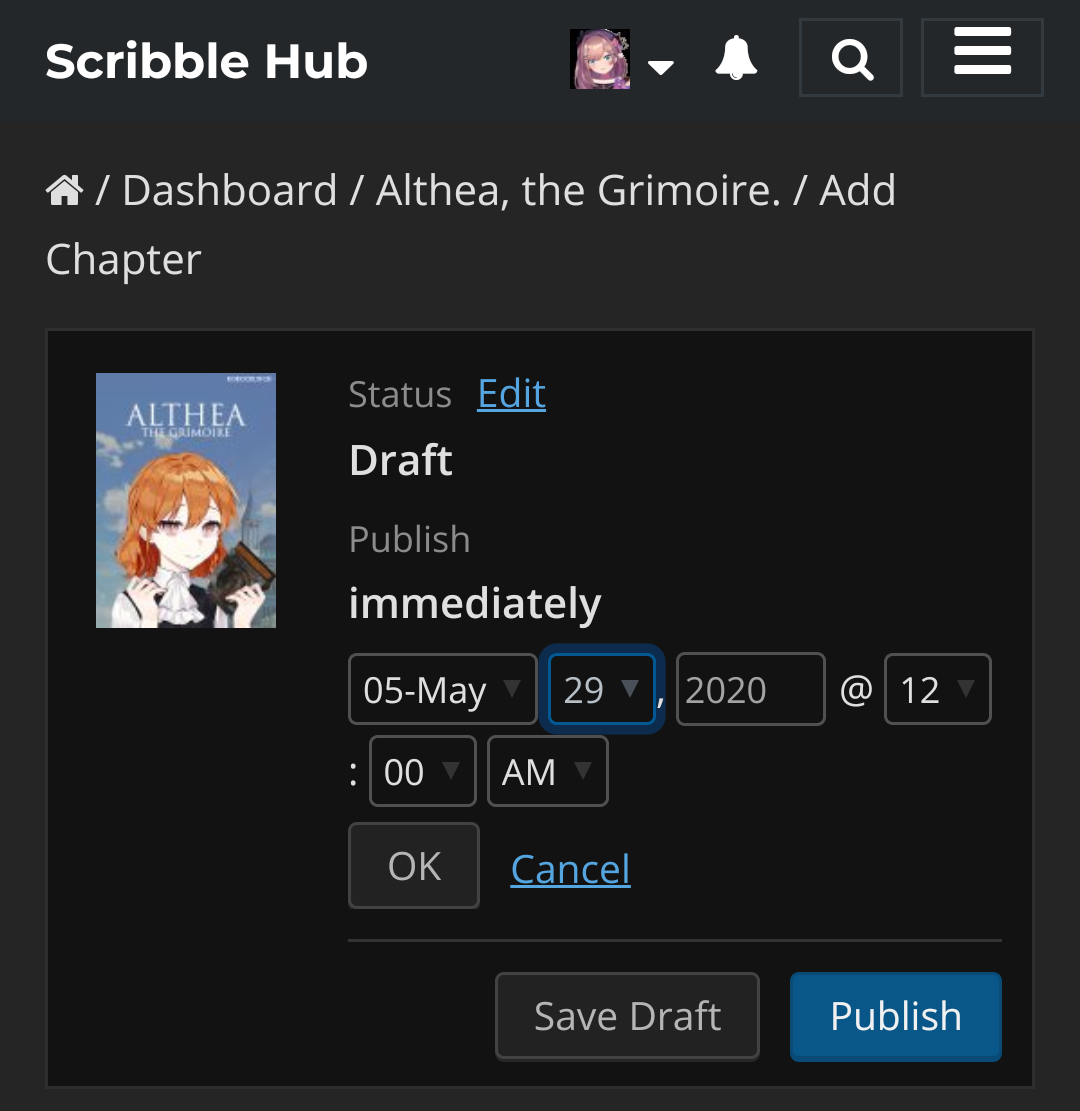Go to Dashboard via the breadcrumb
The height and width of the screenshot is (1111, 1080).
point(228,188)
